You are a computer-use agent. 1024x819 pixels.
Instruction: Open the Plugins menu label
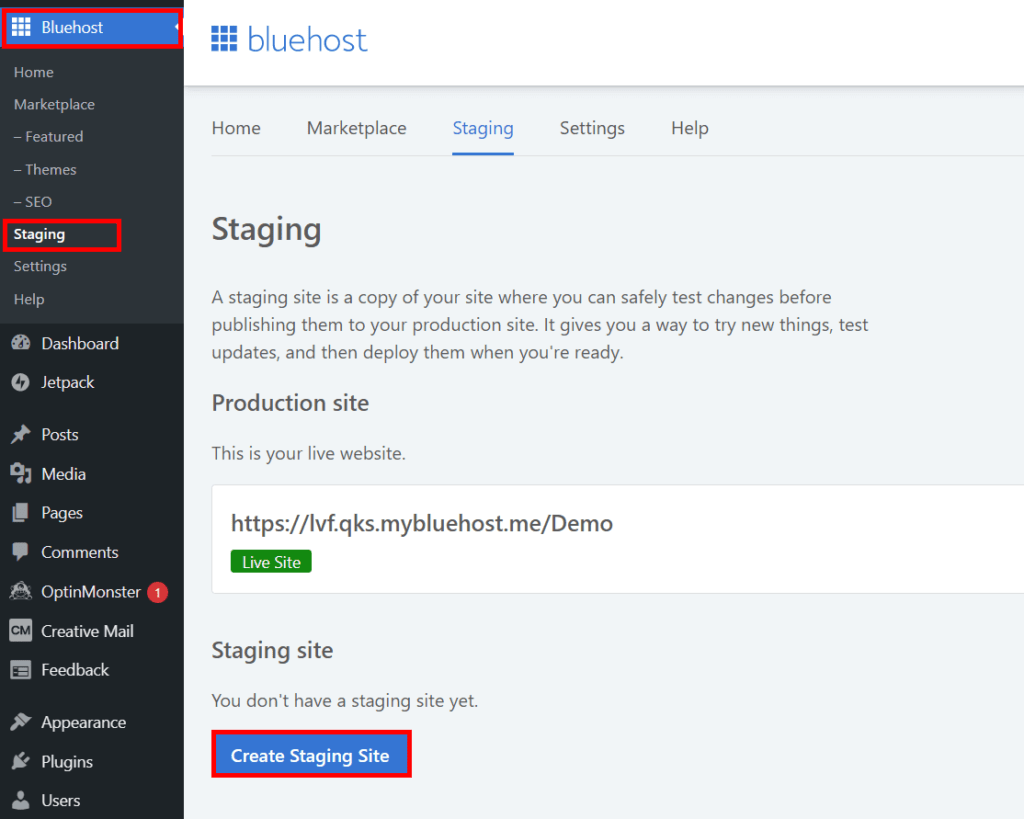(67, 762)
